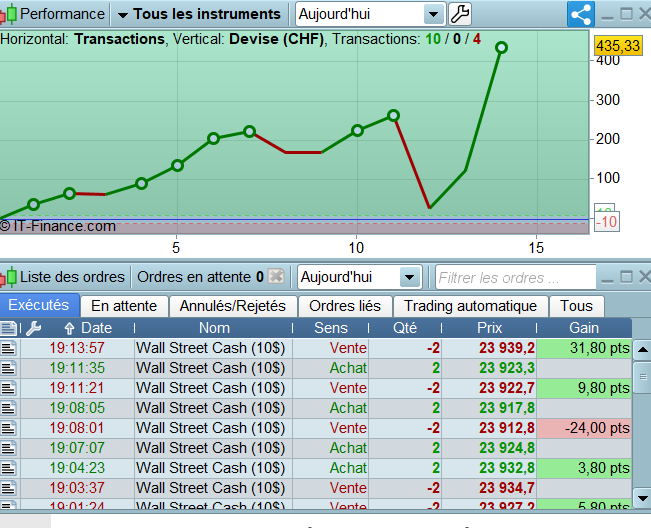Click the Performance panel candlestick icon
The width and height of the screenshot is (651, 528).
coord(8,14)
